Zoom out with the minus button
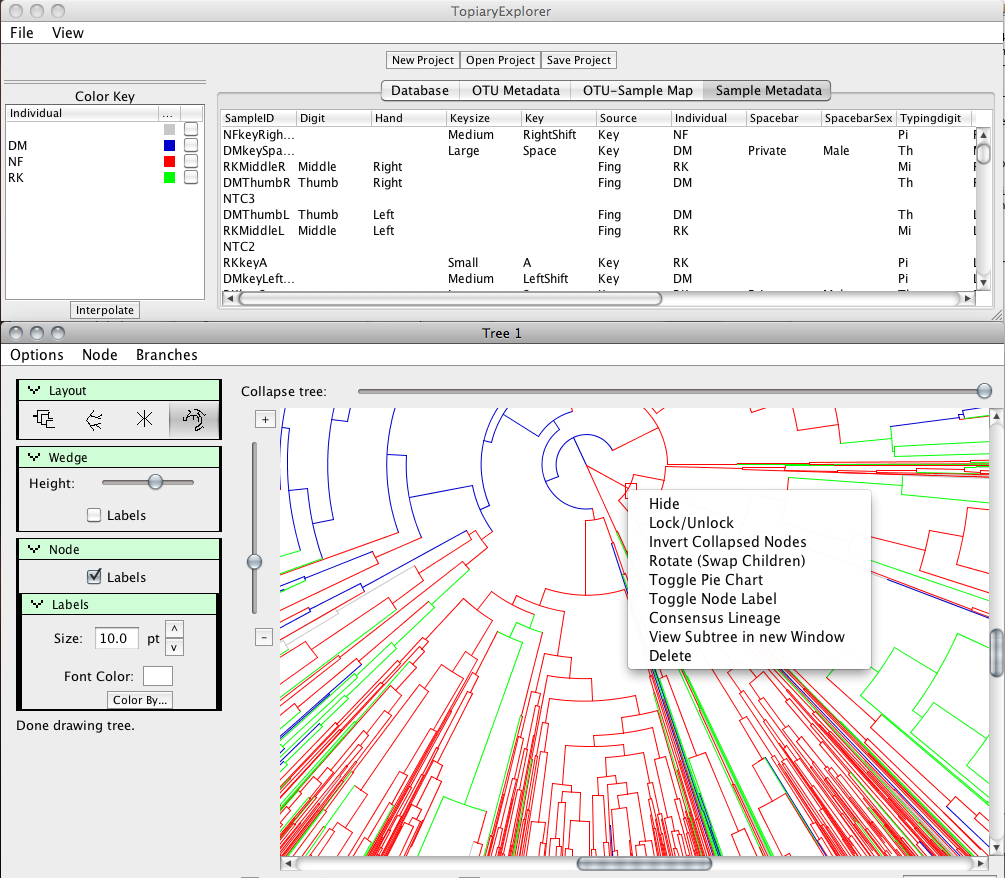1005x878 pixels. coord(264,637)
